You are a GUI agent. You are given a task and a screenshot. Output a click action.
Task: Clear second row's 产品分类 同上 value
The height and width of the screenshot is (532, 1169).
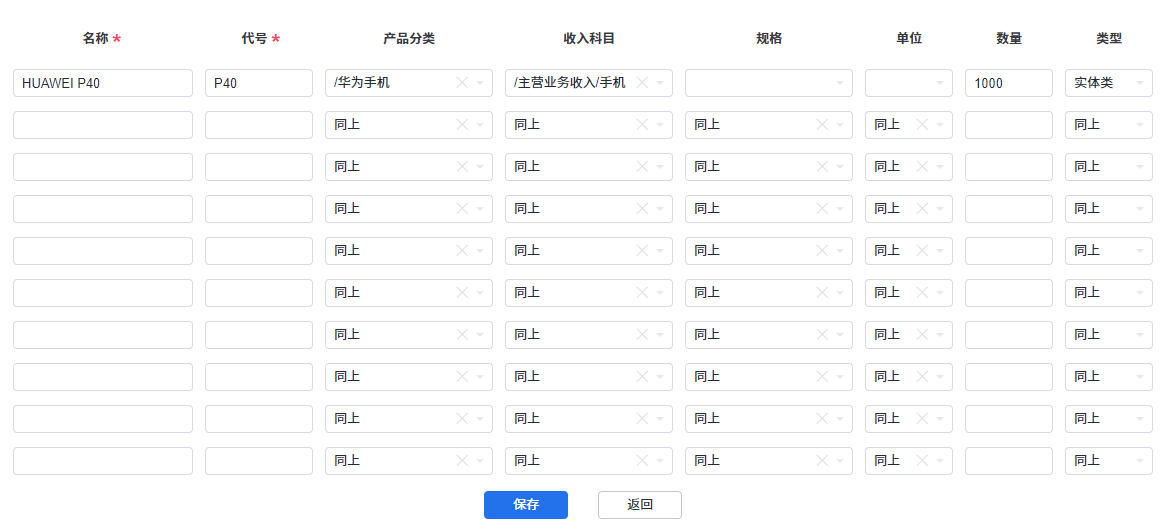click(x=462, y=125)
